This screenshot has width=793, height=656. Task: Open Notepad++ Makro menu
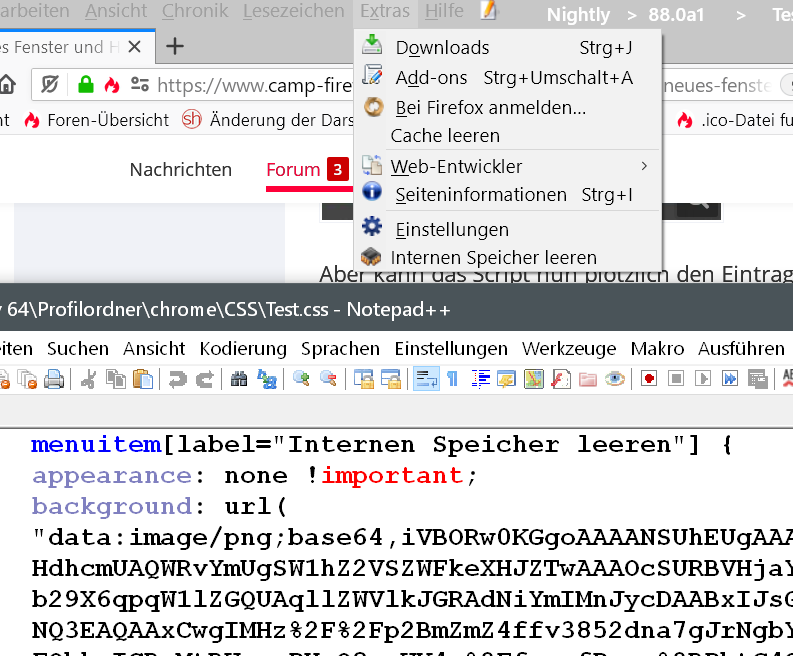(657, 348)
